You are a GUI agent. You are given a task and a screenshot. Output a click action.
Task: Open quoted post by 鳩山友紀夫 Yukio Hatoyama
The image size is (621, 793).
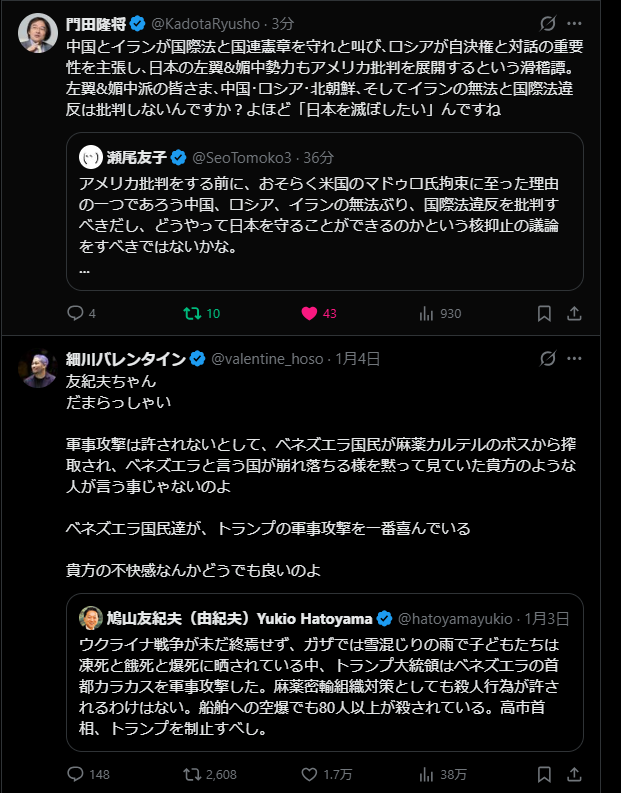[325, 672]
